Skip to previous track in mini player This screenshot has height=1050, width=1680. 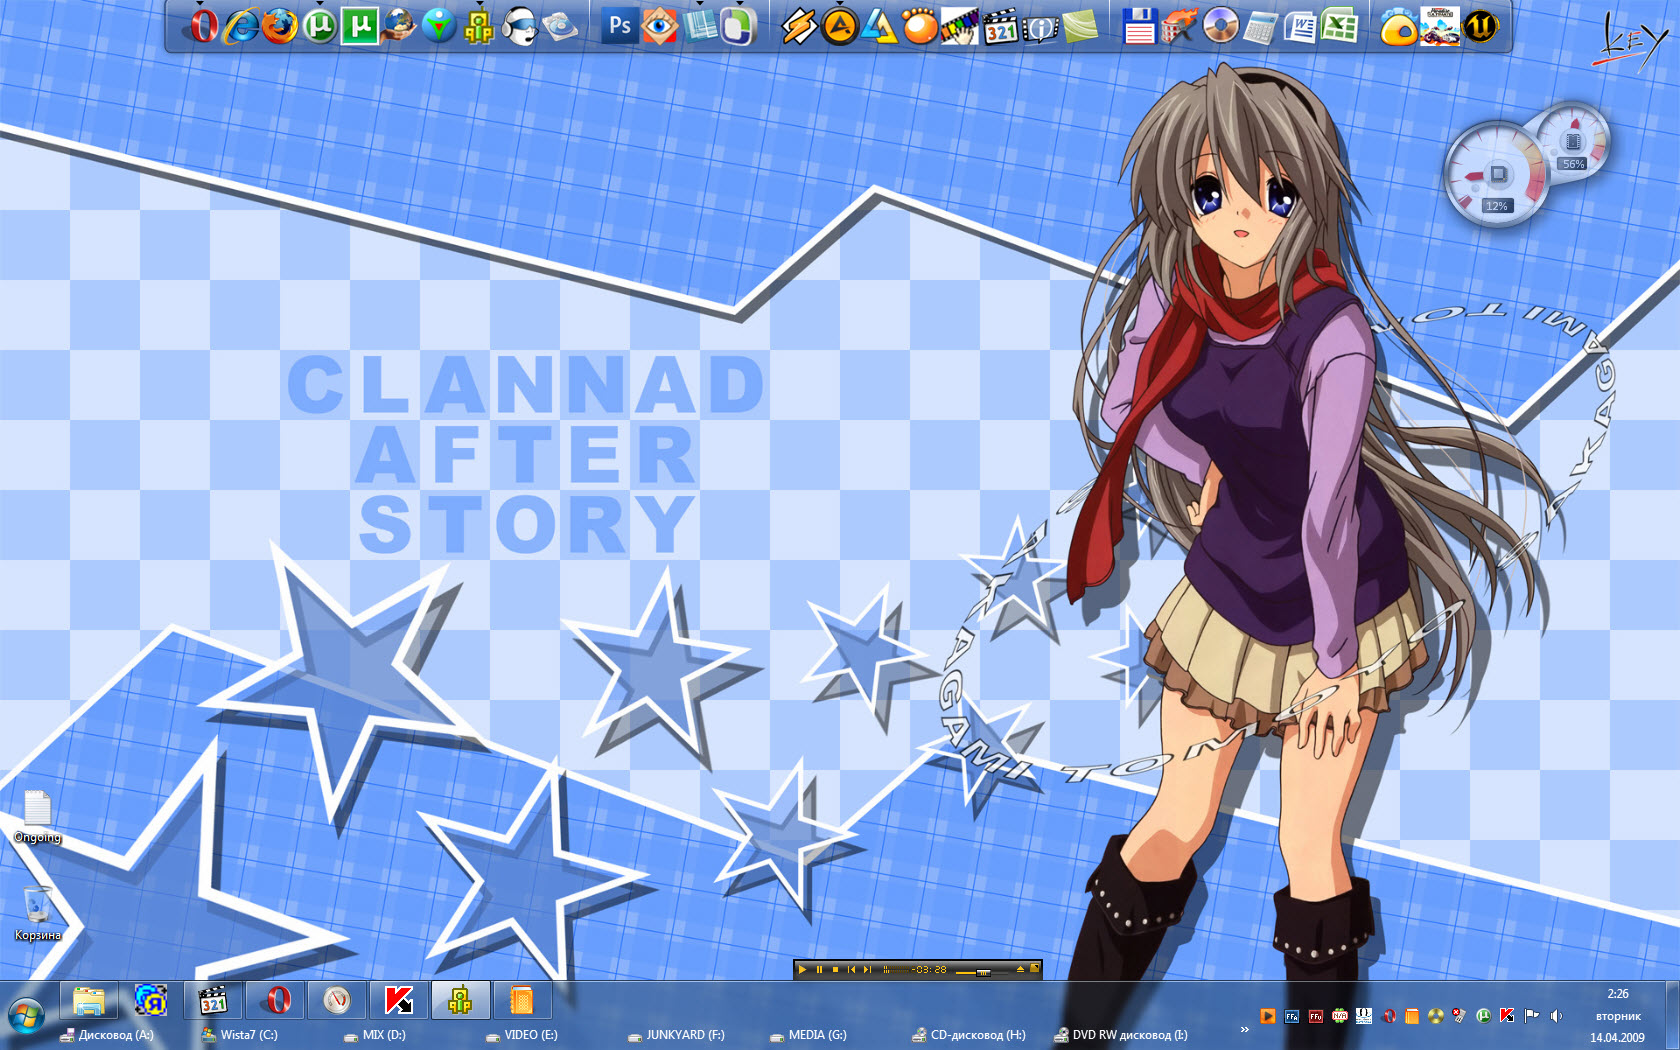pyautogui.click(x=851, y=969)
